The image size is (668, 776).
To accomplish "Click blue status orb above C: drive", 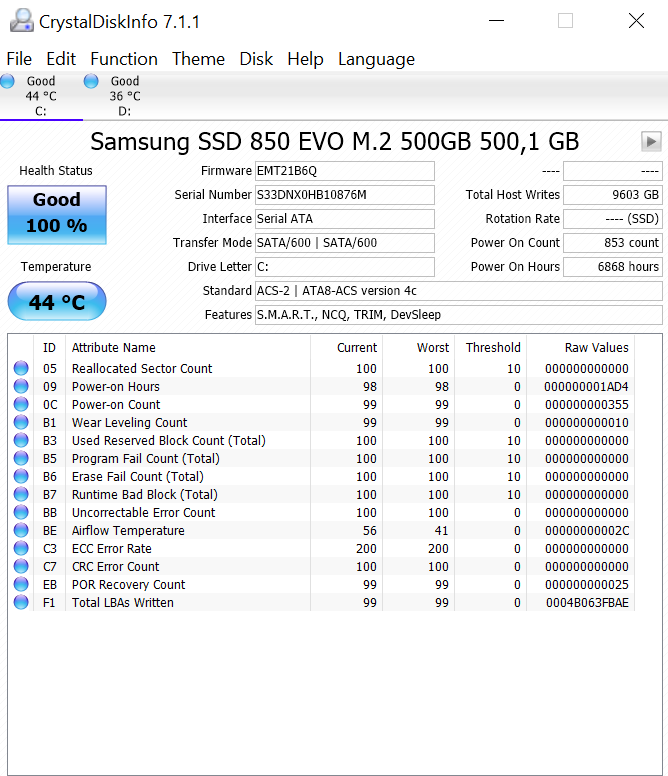I will [7, 81].
